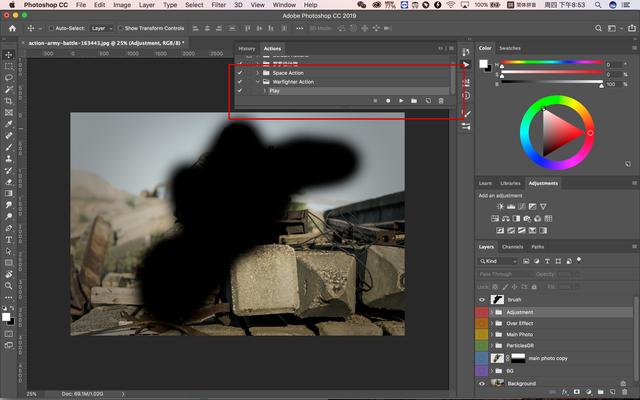Switch to the Channels tab
This screenshot has height=400, width=640.
pyautogui.click(x=513, y=247)
